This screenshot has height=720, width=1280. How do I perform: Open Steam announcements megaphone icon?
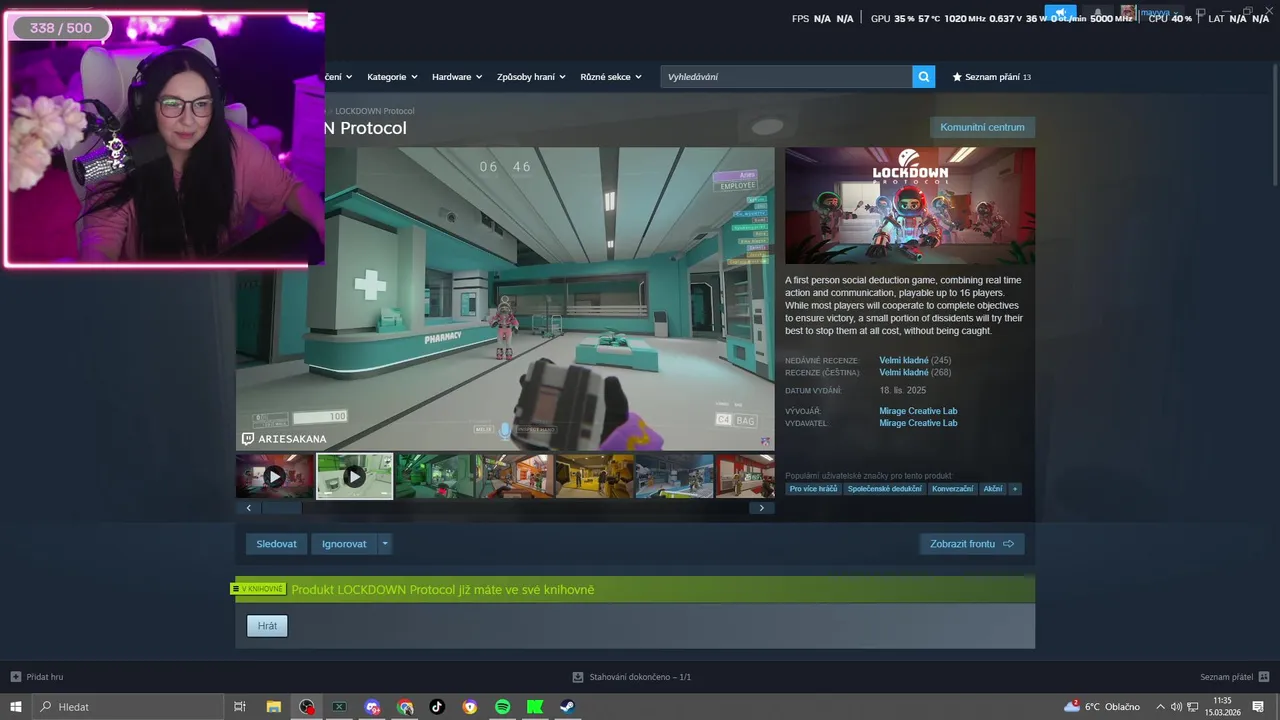click(x=1061, y=14)
